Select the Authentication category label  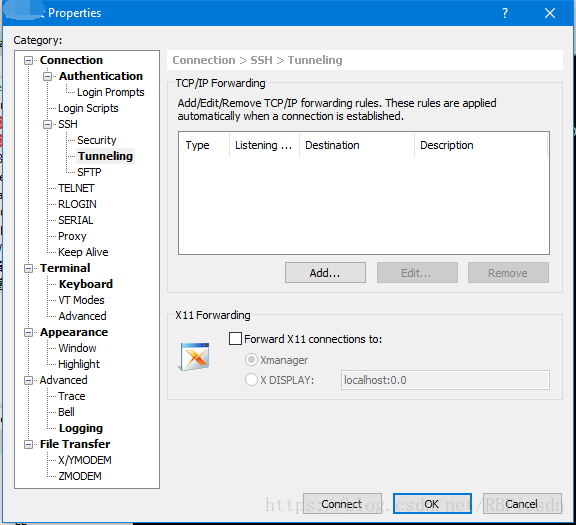click(x=101, y=76)
